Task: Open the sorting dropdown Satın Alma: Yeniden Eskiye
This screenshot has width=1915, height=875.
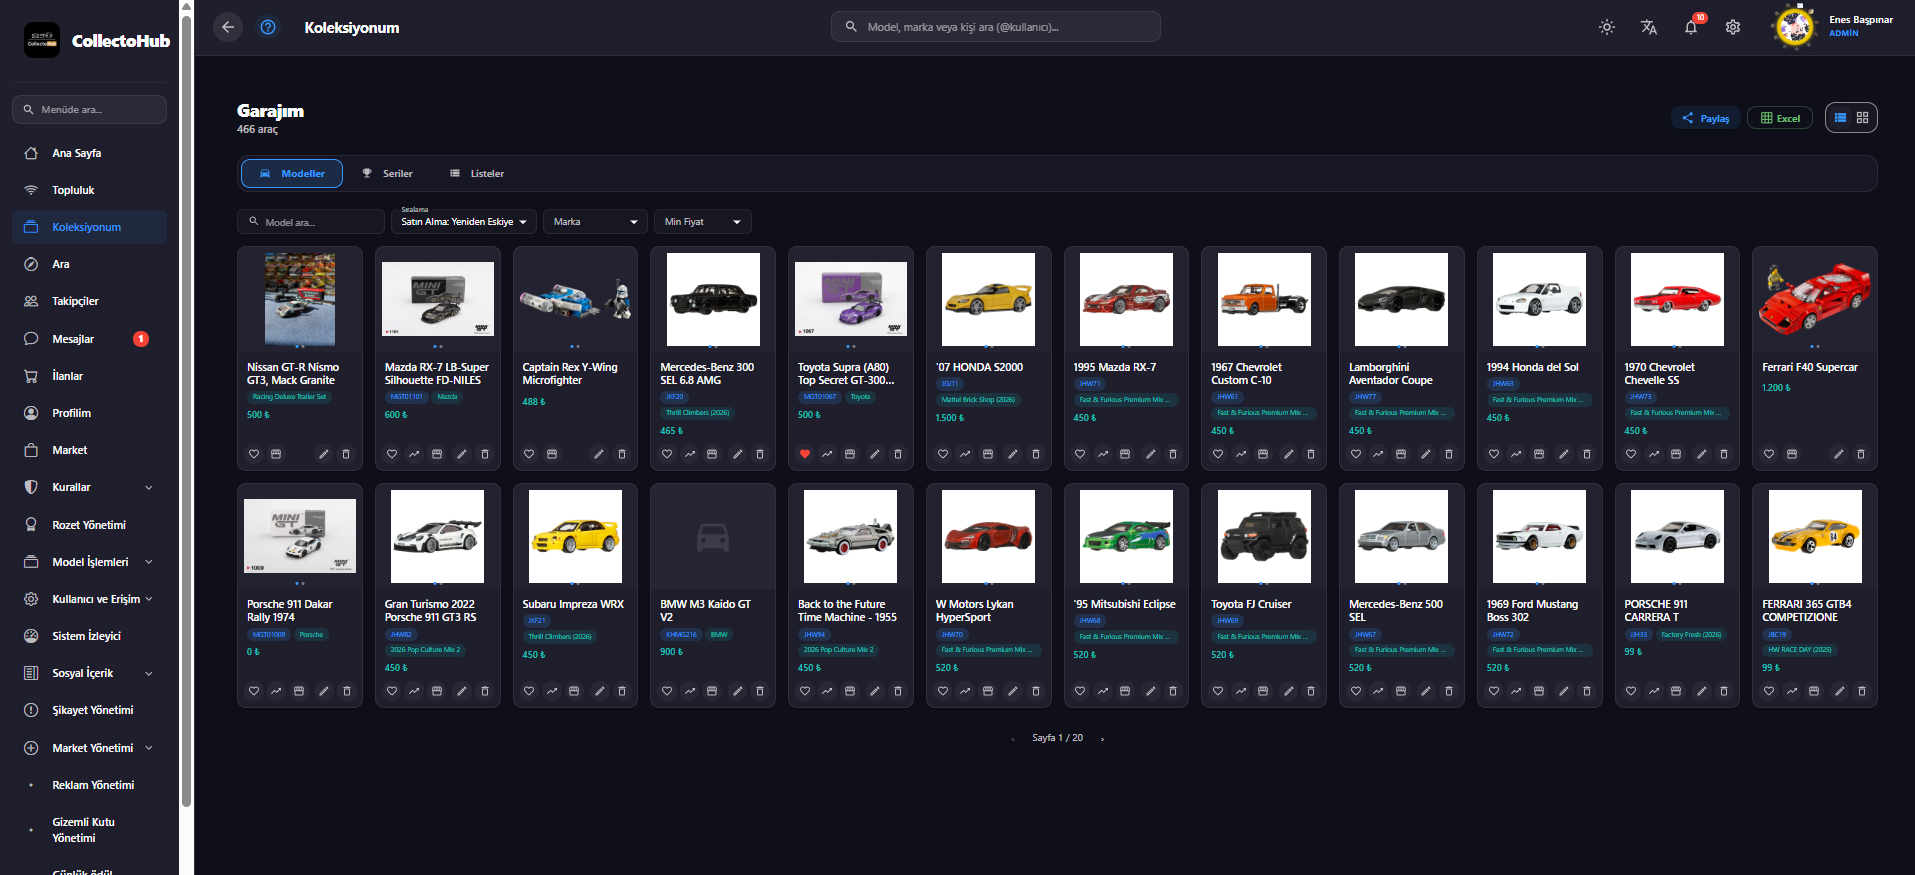Action: [464, 221]
